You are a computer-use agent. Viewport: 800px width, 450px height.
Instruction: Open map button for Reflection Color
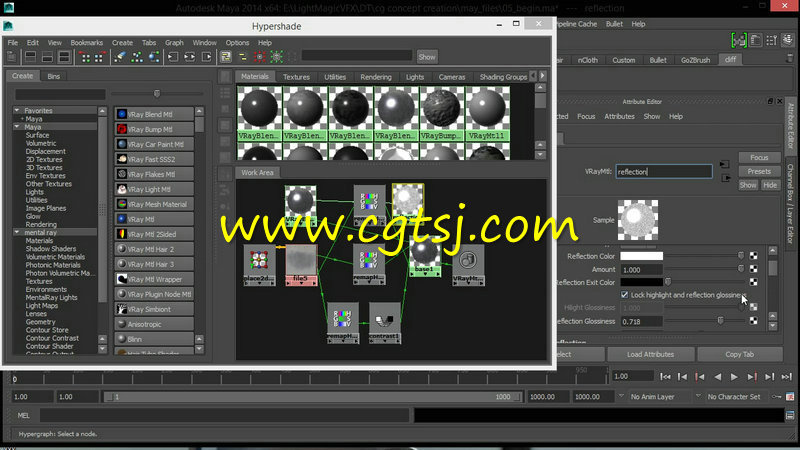pos(754,256)
